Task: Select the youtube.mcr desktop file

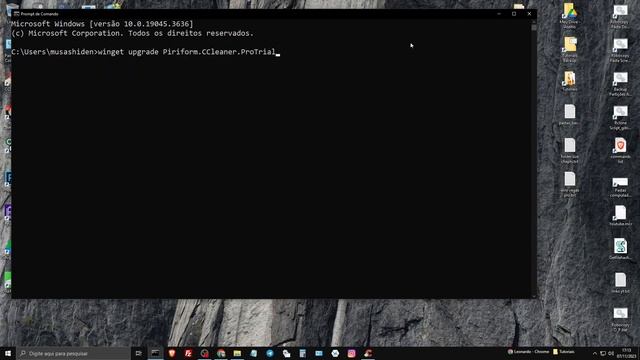Action: point(620,216)
